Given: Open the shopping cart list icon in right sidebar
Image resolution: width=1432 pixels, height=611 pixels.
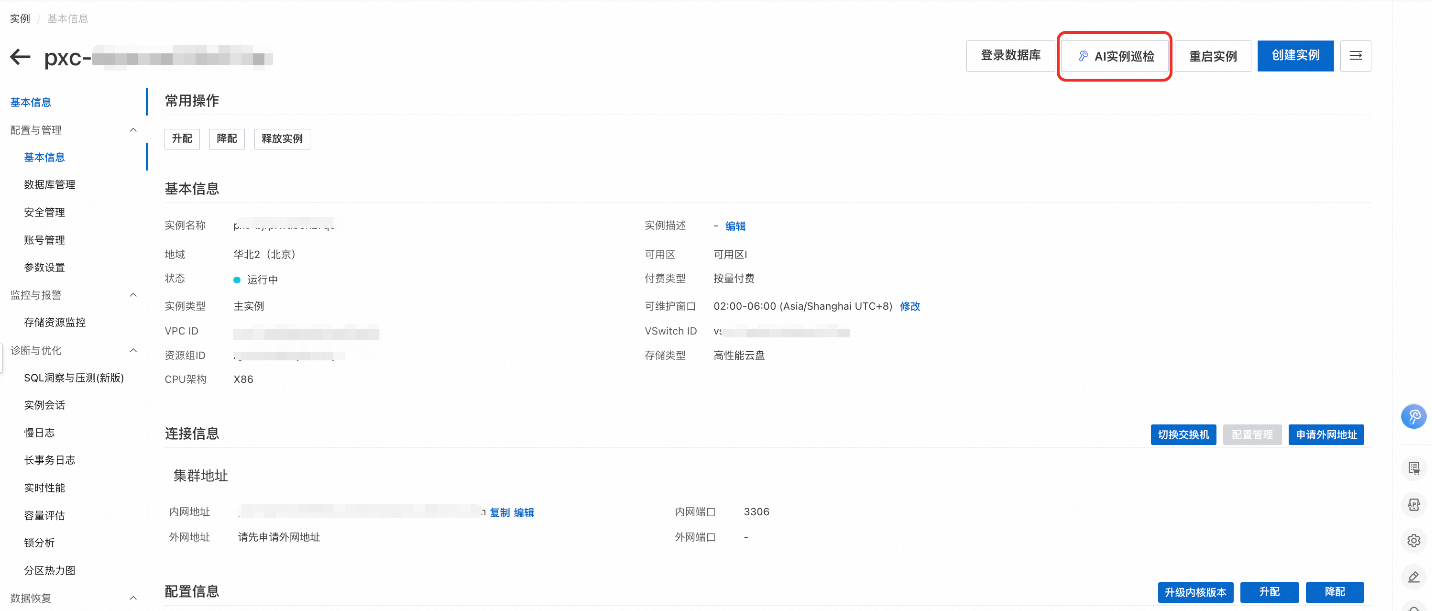Looking at the screenshot, I should (1414, 467).
